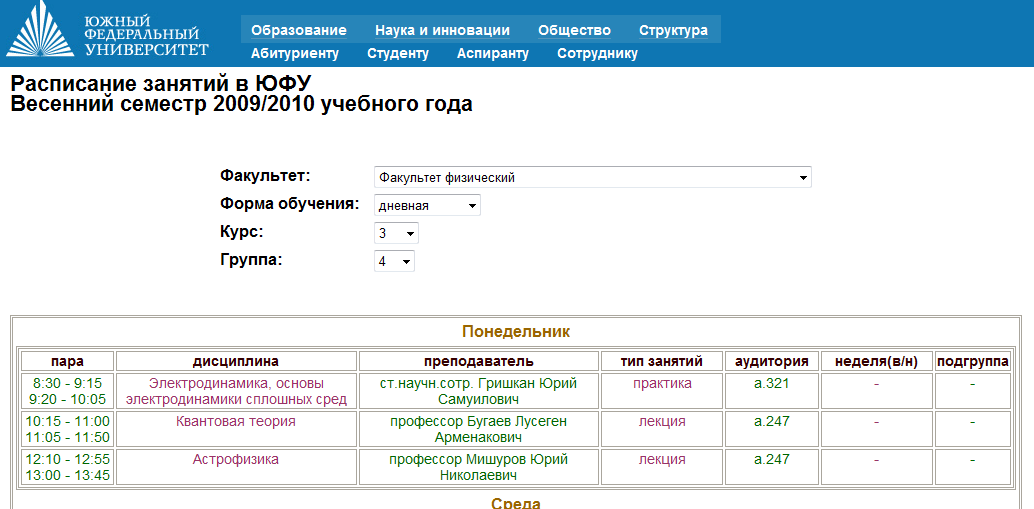Click the преподаватель column header
Viewport: 1034px width, 509px height.
pyautogui.click(x=479, y=361)
